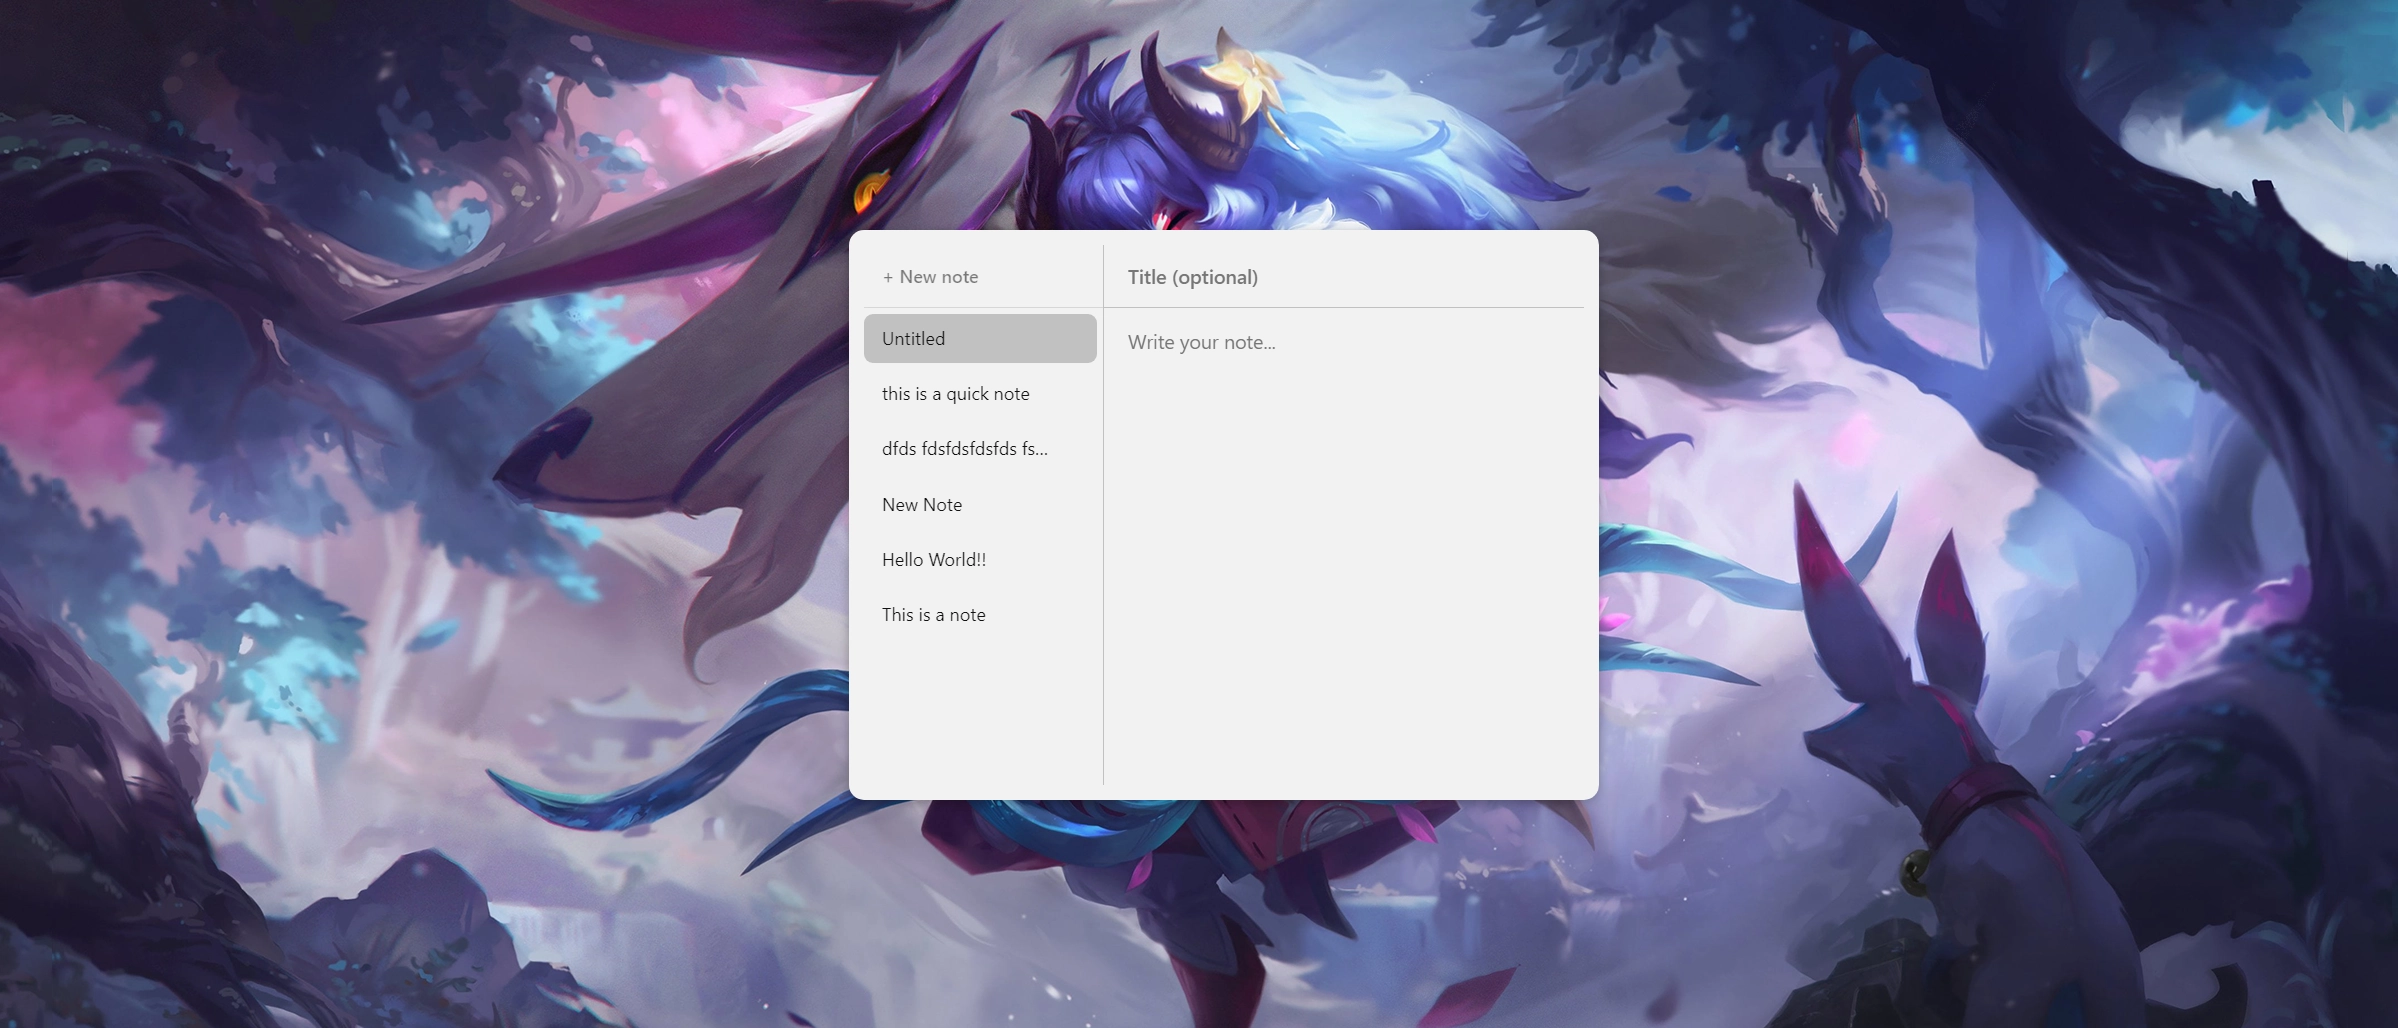Image resolution: width=2398 pixels, height=1028 pixels.
Task: Open the "this is a quick note" entry
Action: pos(955,394)
